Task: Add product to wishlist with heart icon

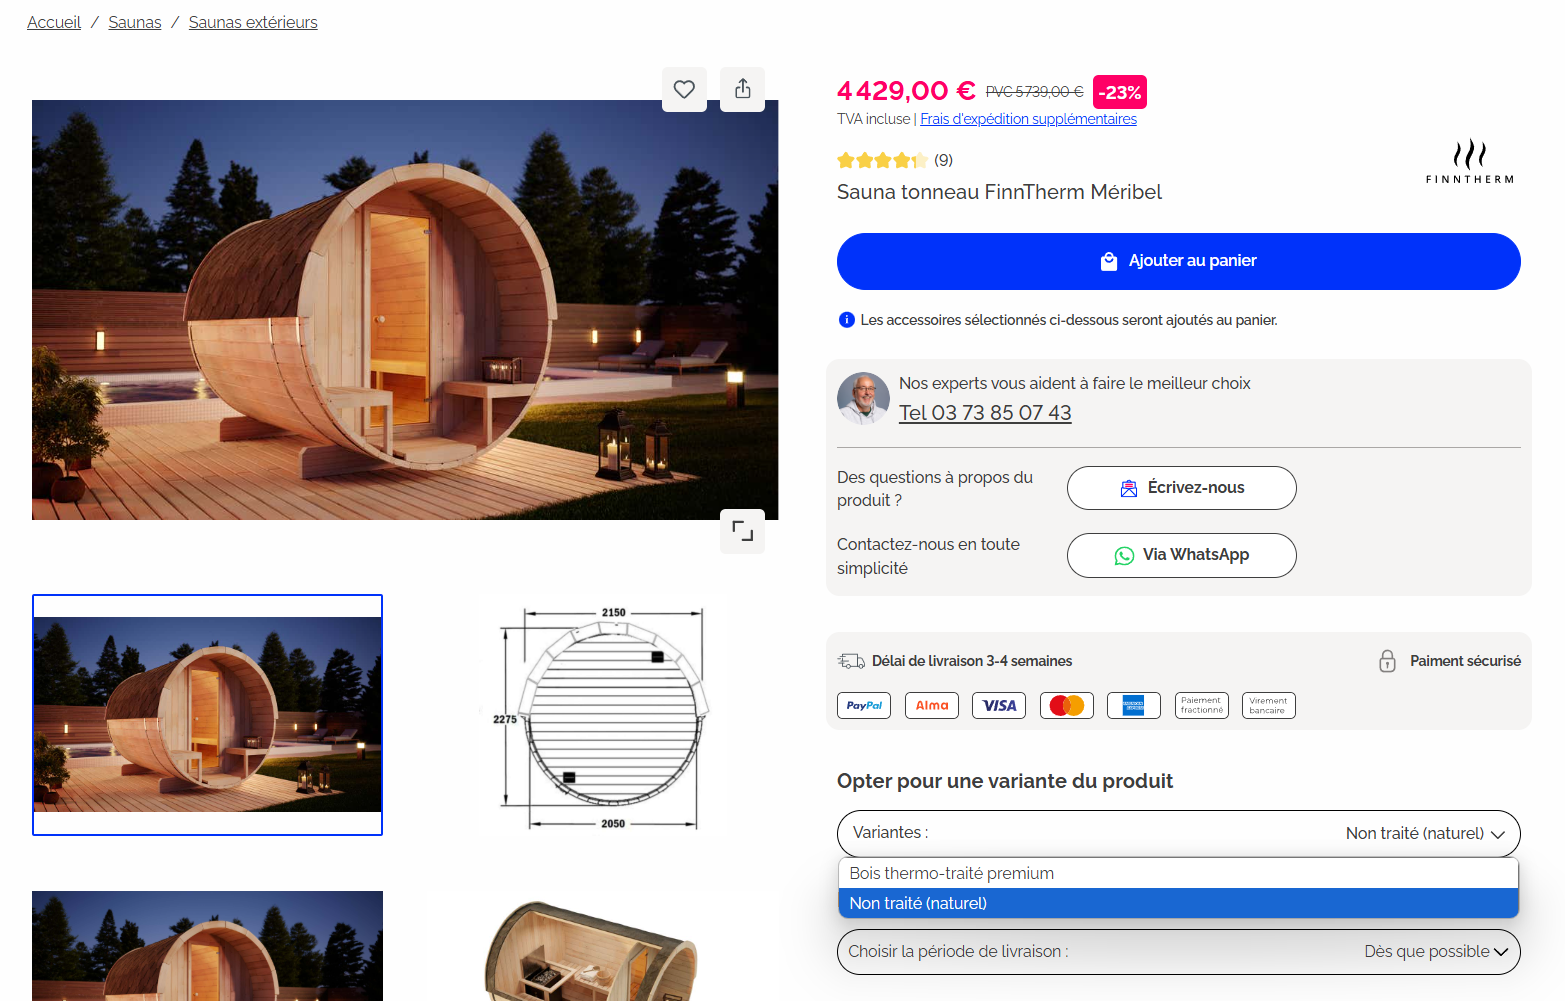Action: click(684, 90)
